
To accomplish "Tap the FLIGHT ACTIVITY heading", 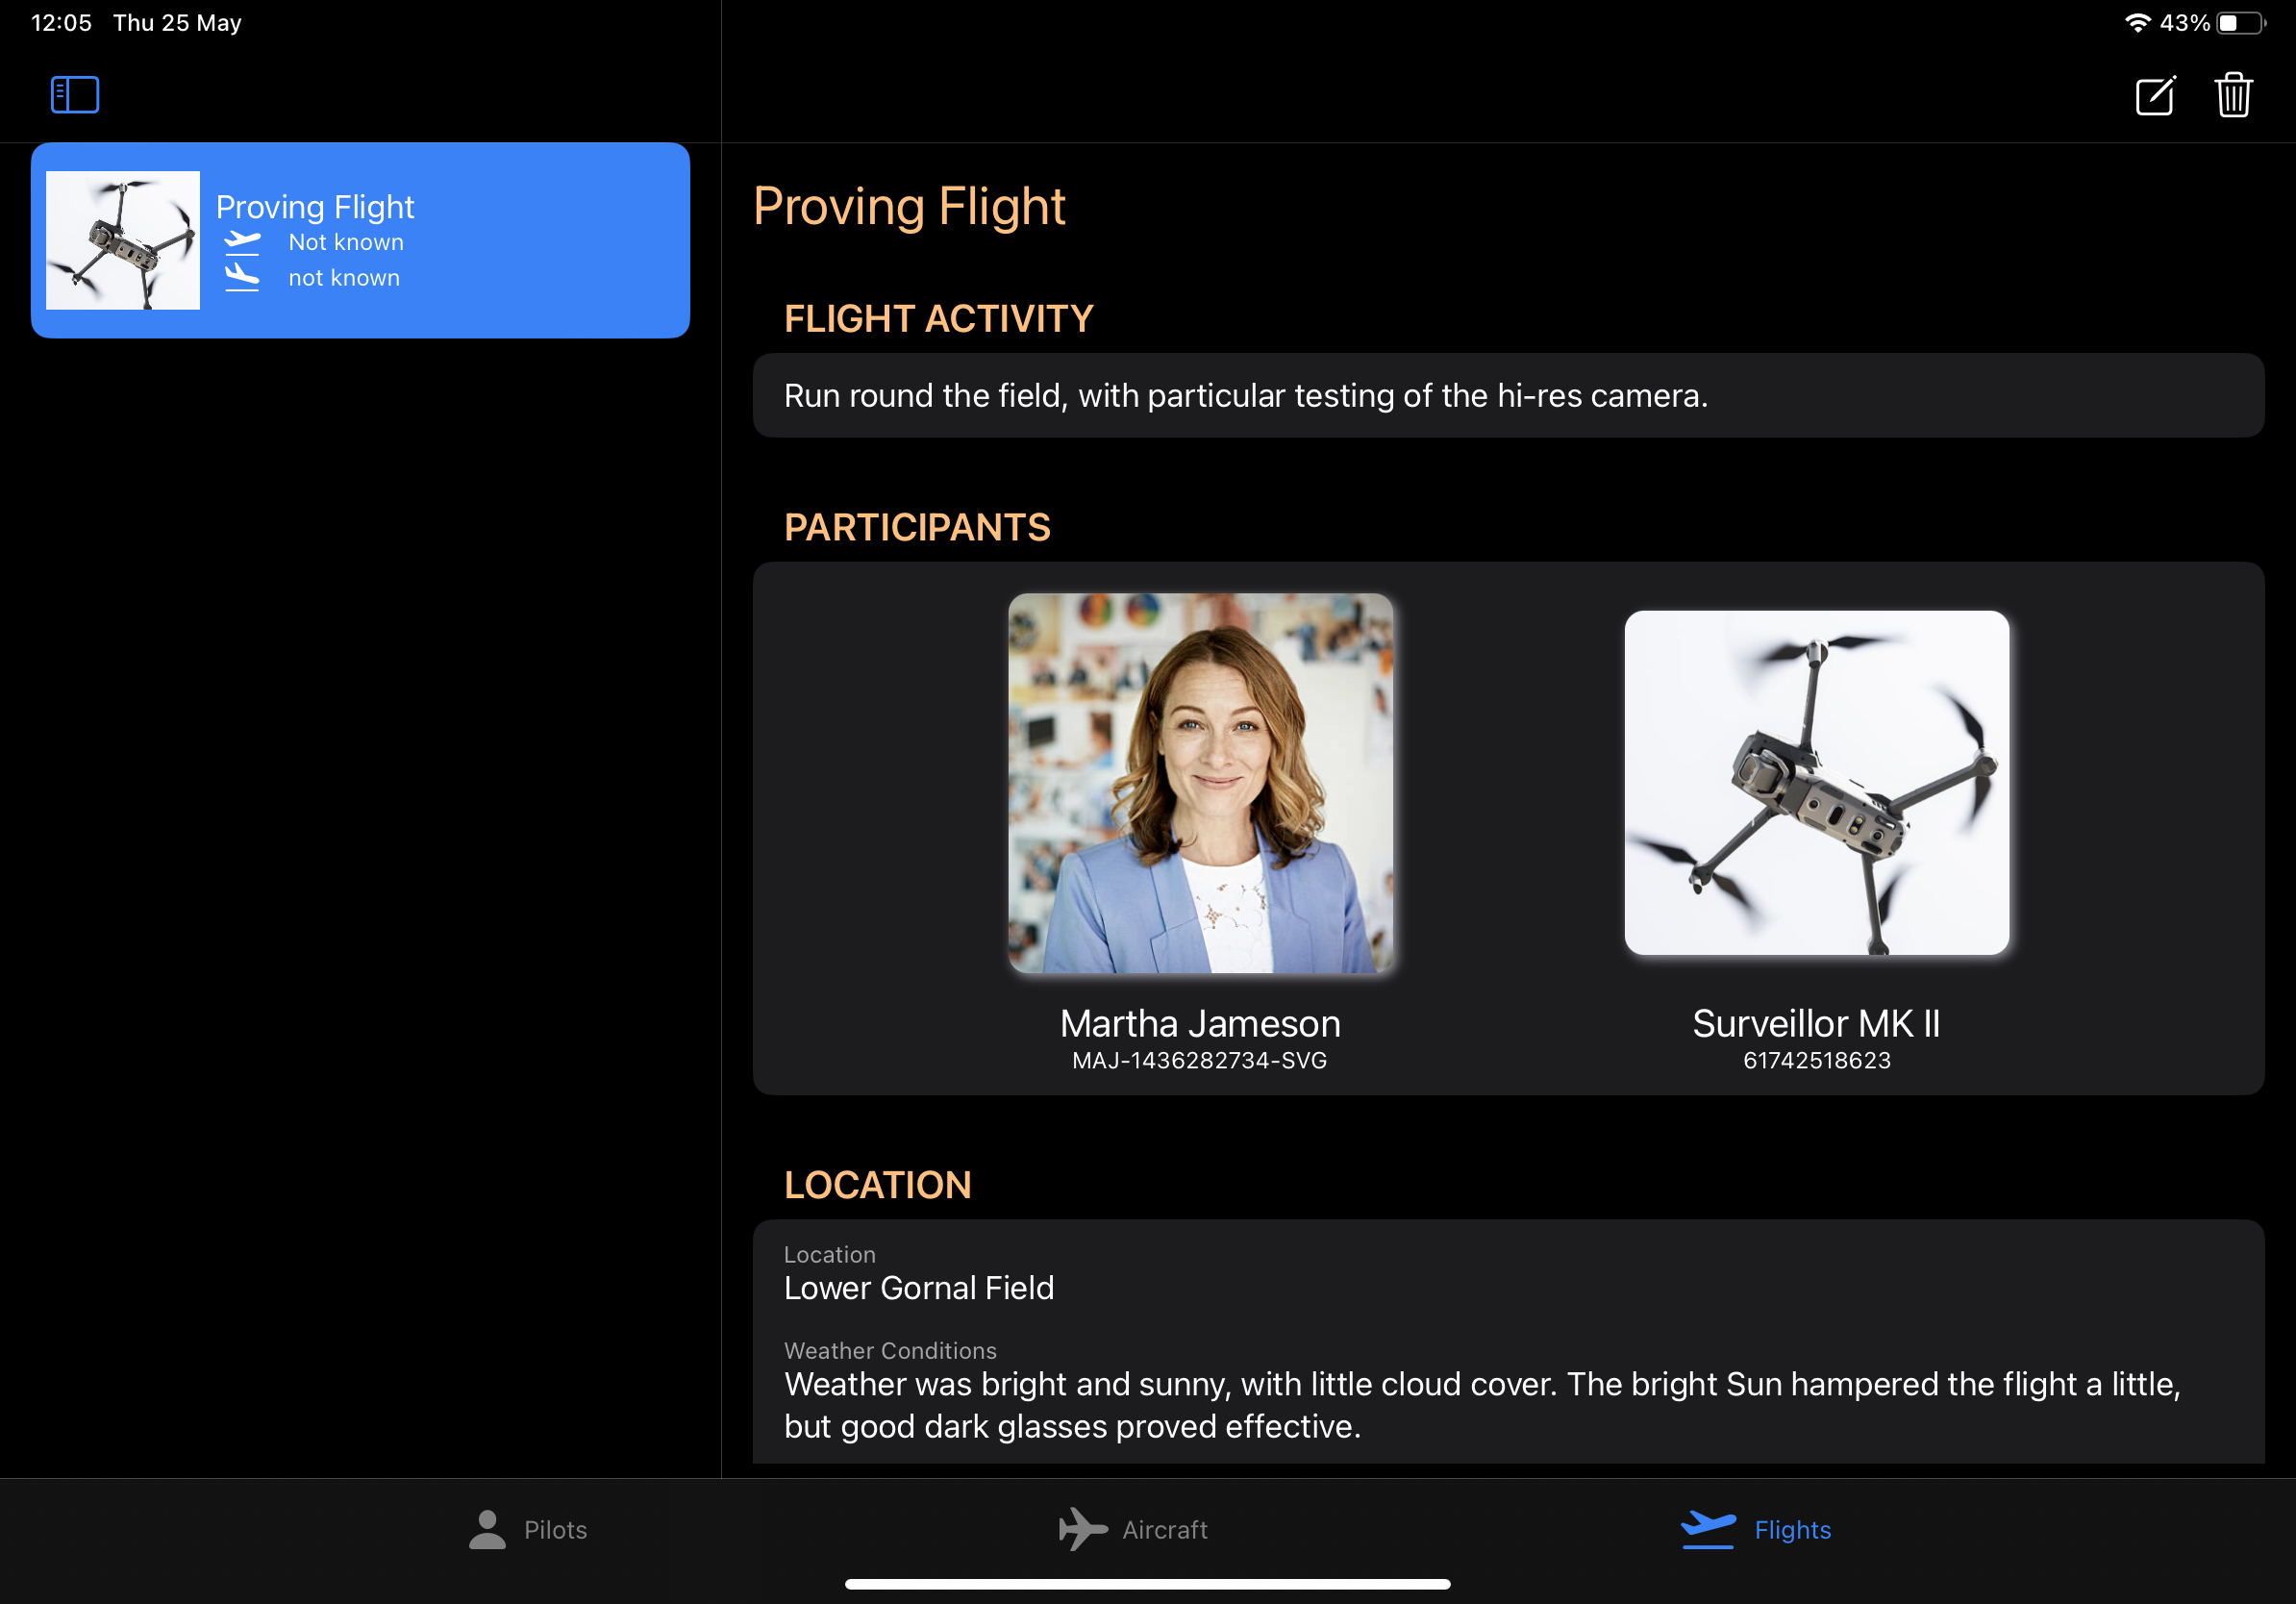I will 938,319.
